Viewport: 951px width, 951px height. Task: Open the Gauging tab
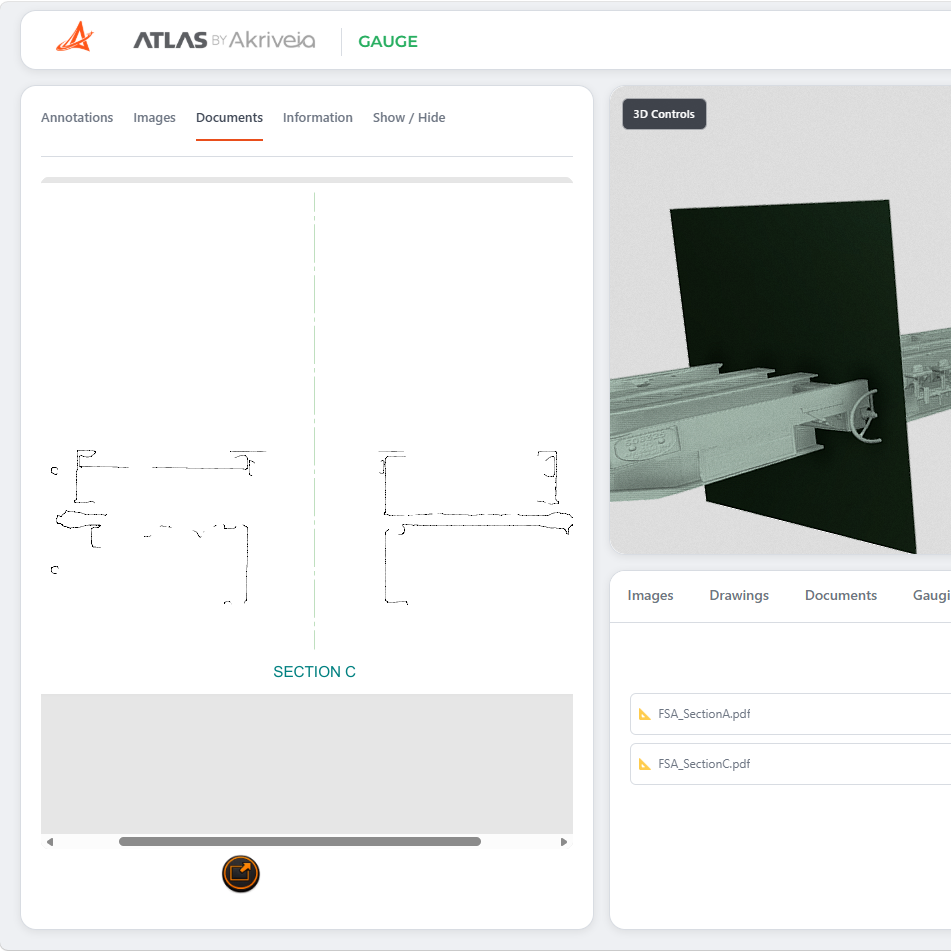click(932, 596)
